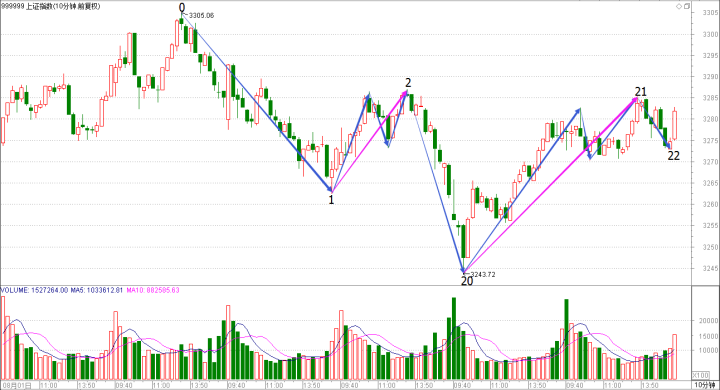This screenshot has width=720, height=390.
Task: Click the window restore icon beside the diamond
Action: pyautogui.click(x=686, y=6)
